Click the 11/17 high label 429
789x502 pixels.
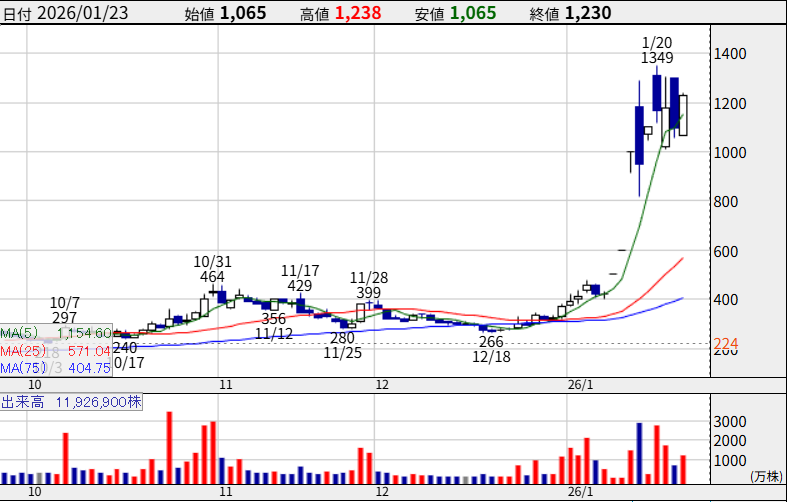pos(298,286)
